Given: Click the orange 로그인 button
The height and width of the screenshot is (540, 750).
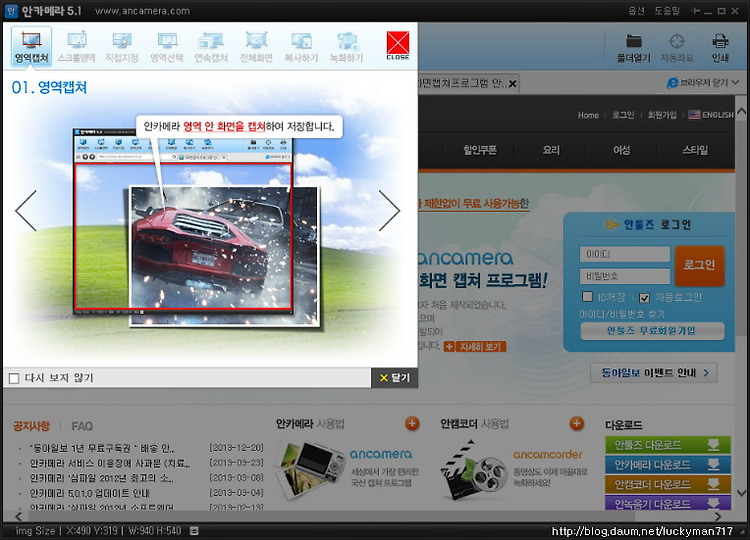Looking at the screenshot, I should tap(699, 265).
